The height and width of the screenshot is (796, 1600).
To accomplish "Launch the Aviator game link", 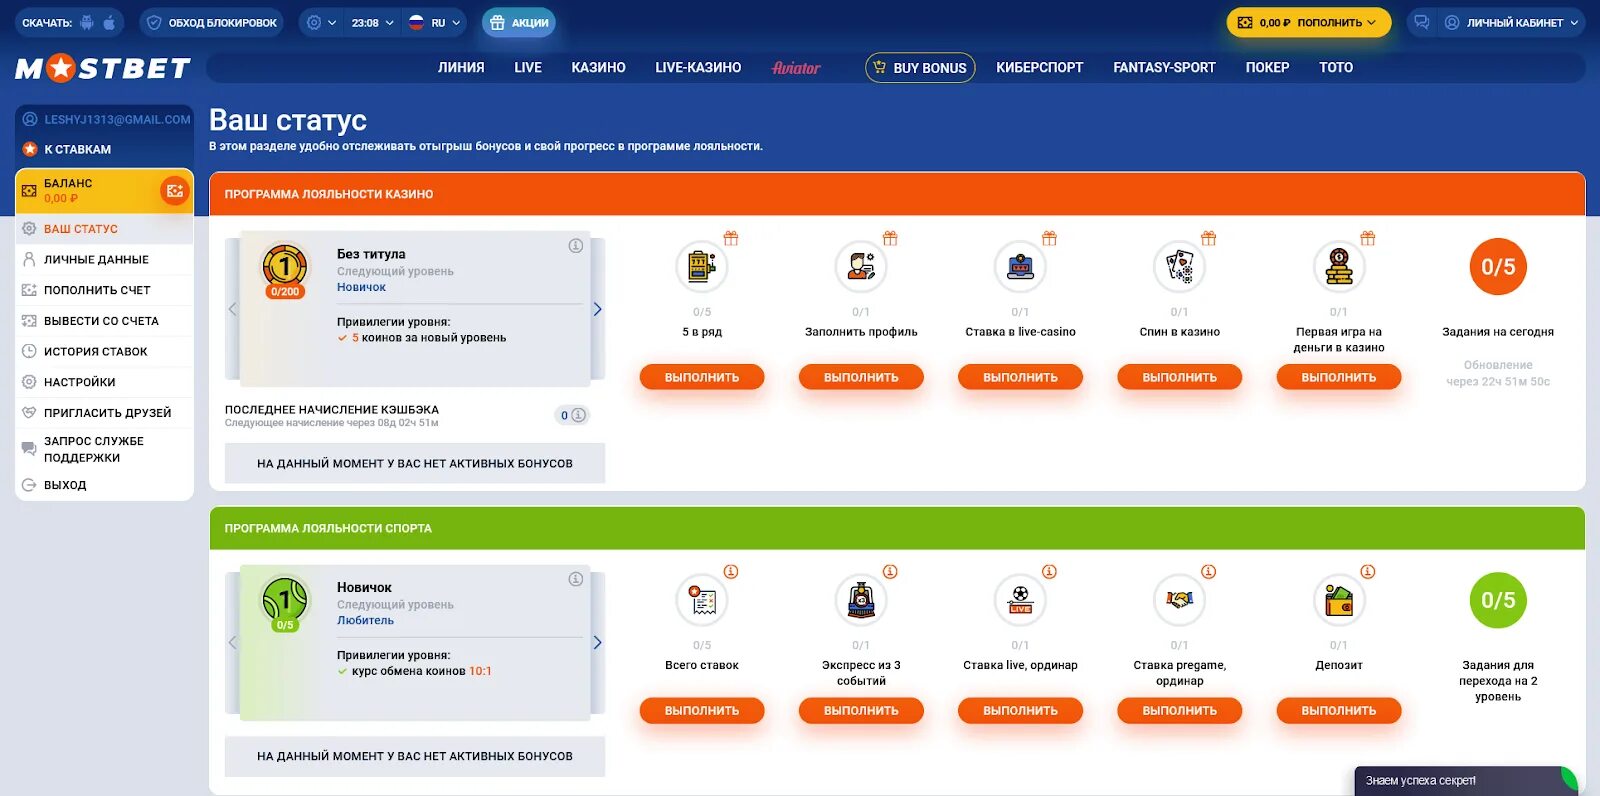I will [x=796, y=67].
